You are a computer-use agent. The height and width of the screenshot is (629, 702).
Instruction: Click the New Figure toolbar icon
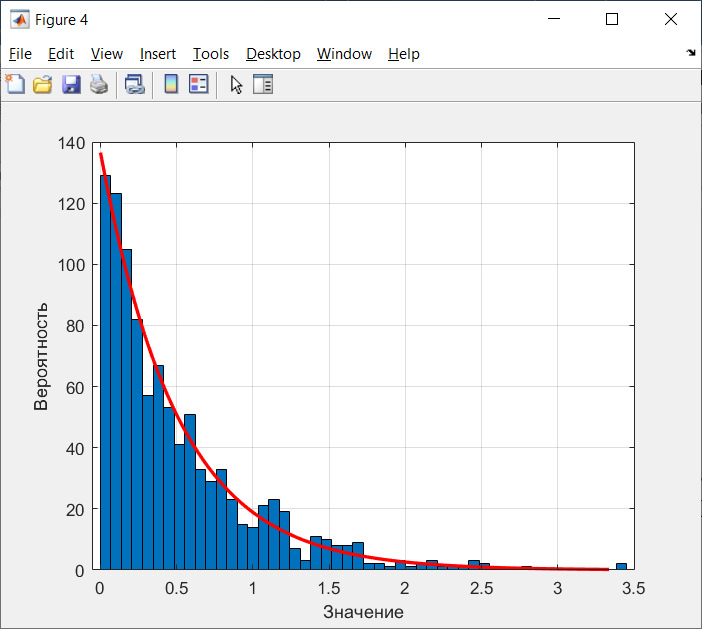15,84
